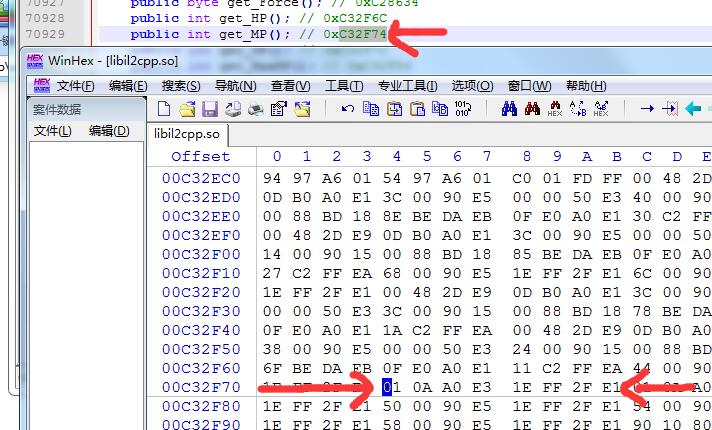Open Find Hex with the HEX binoculars icon

pos(555,109)
